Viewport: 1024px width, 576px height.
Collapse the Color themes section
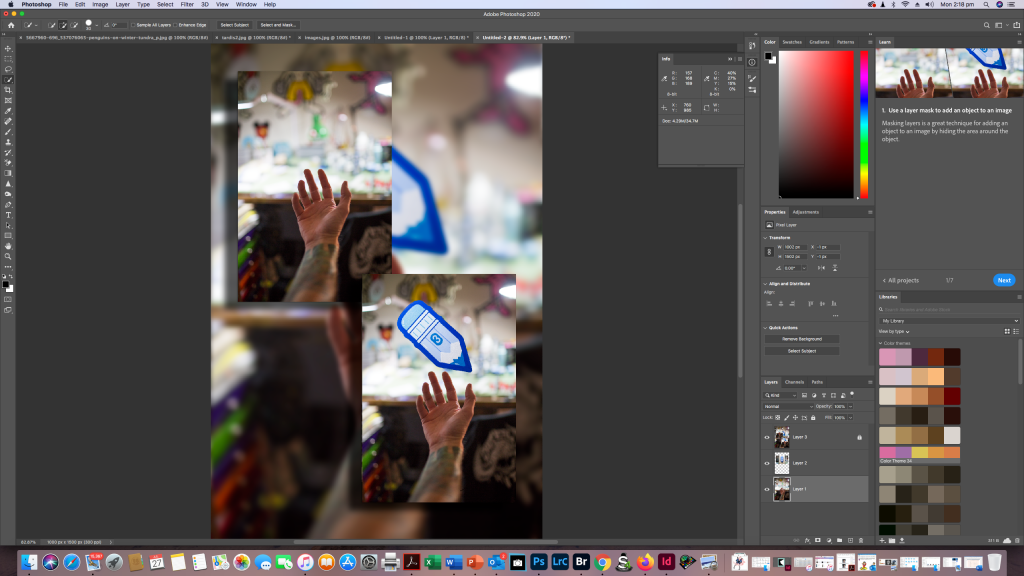click(880, 342)
